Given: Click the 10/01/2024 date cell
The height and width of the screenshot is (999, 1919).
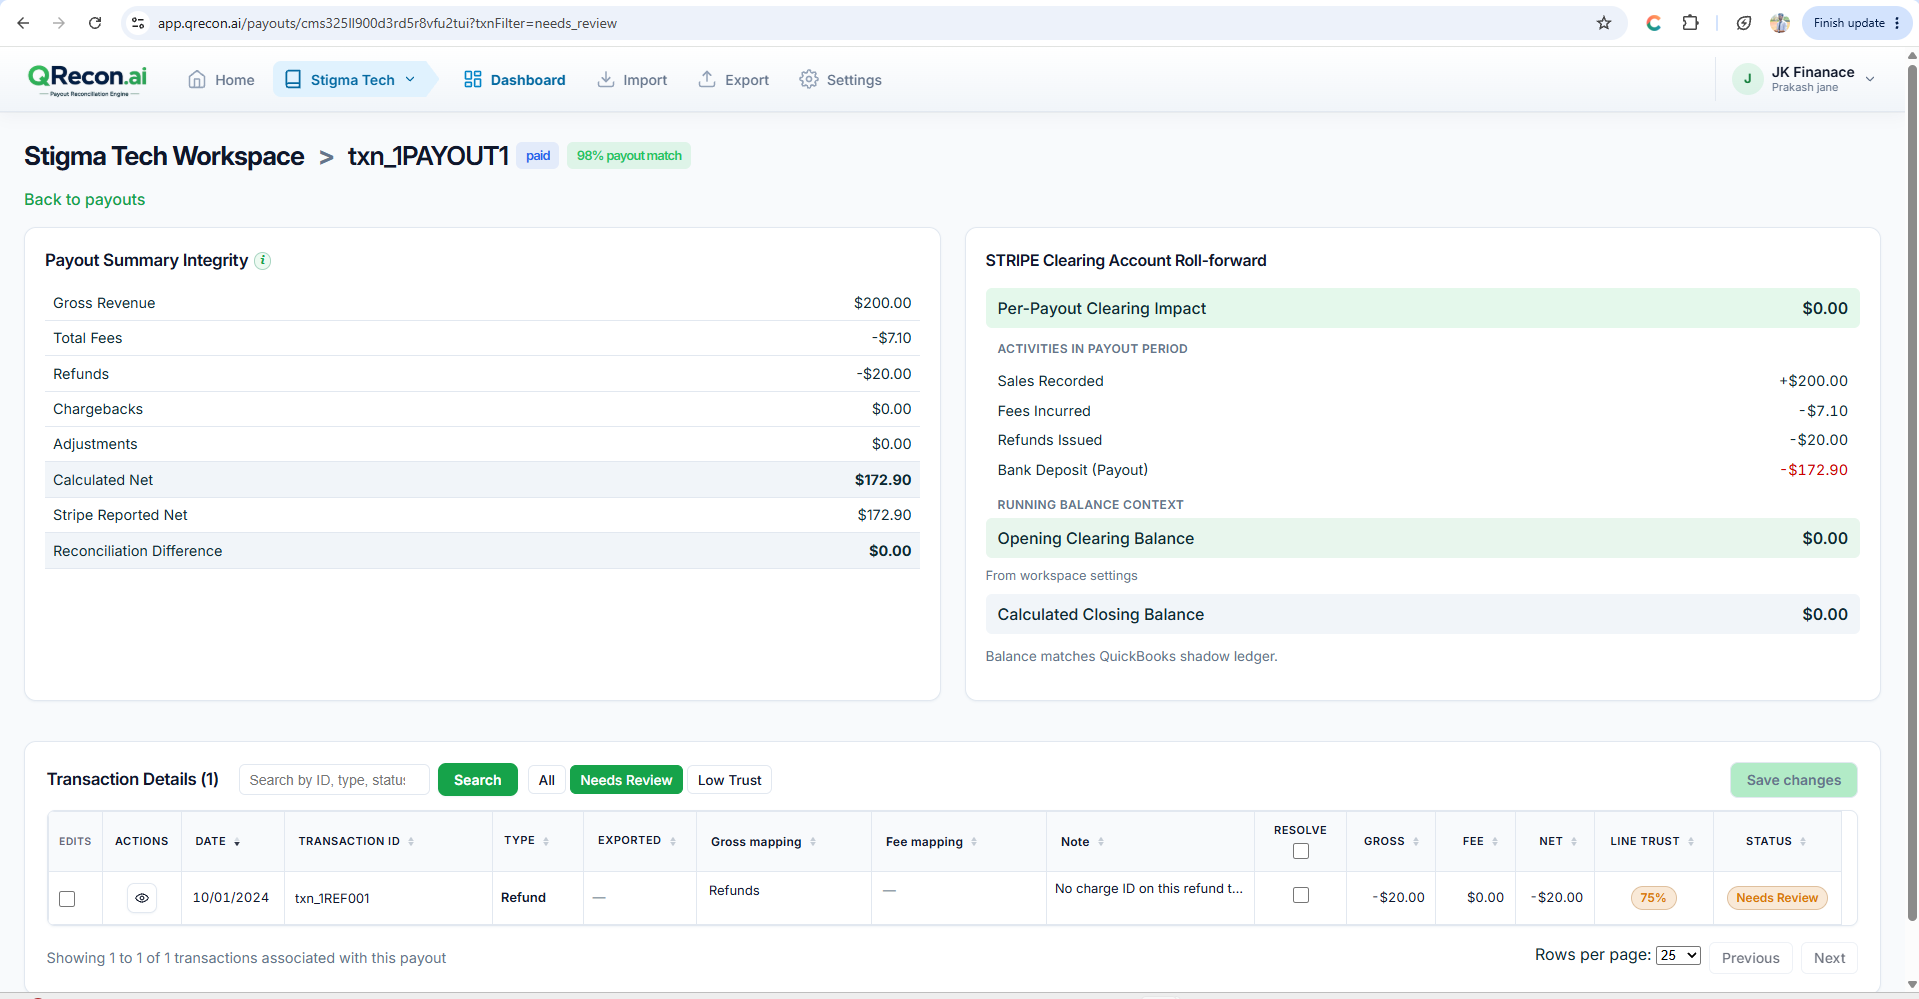Looking at the screenshot, I should click(231, 898).
